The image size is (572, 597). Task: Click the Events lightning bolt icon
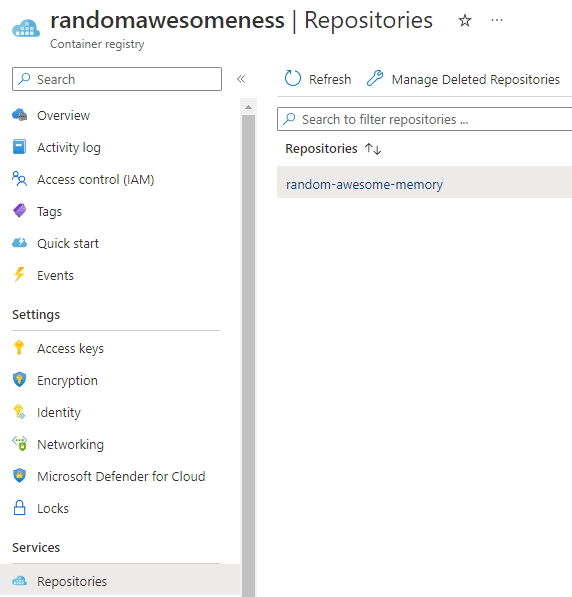[x=19, y=275]
